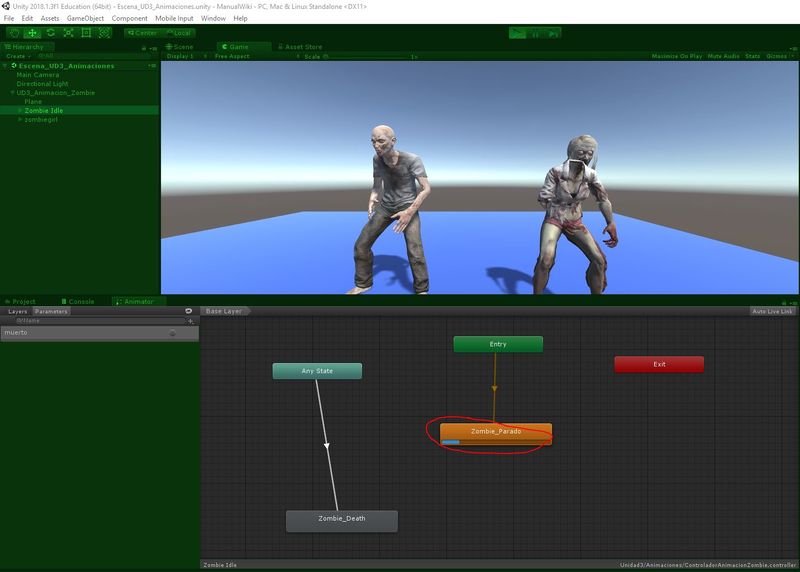This screenshot has height=572, width=800.
Task: Click the Step frame button
Action: click(553, 33)
